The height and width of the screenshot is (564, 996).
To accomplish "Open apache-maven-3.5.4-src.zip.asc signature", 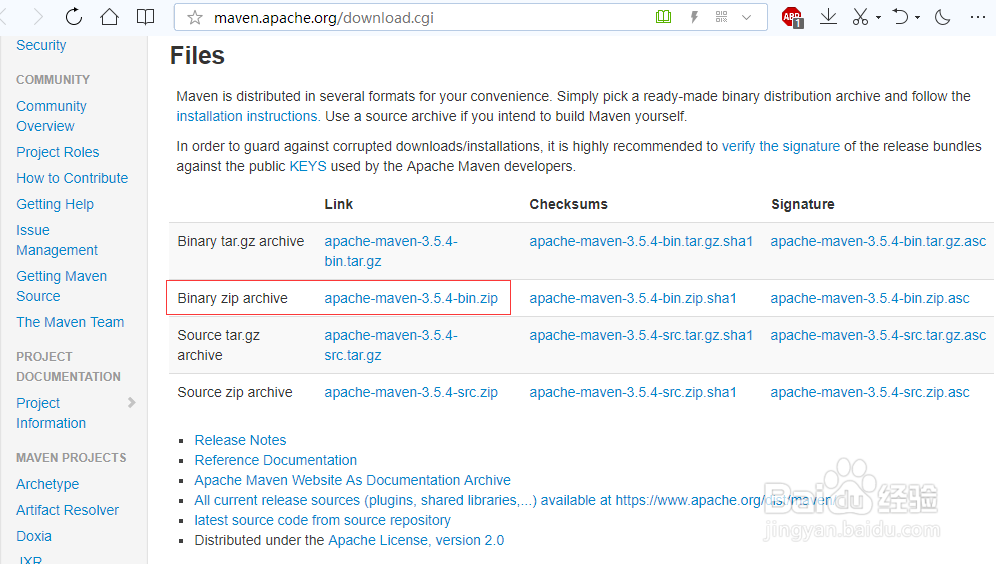I will 870,393.
